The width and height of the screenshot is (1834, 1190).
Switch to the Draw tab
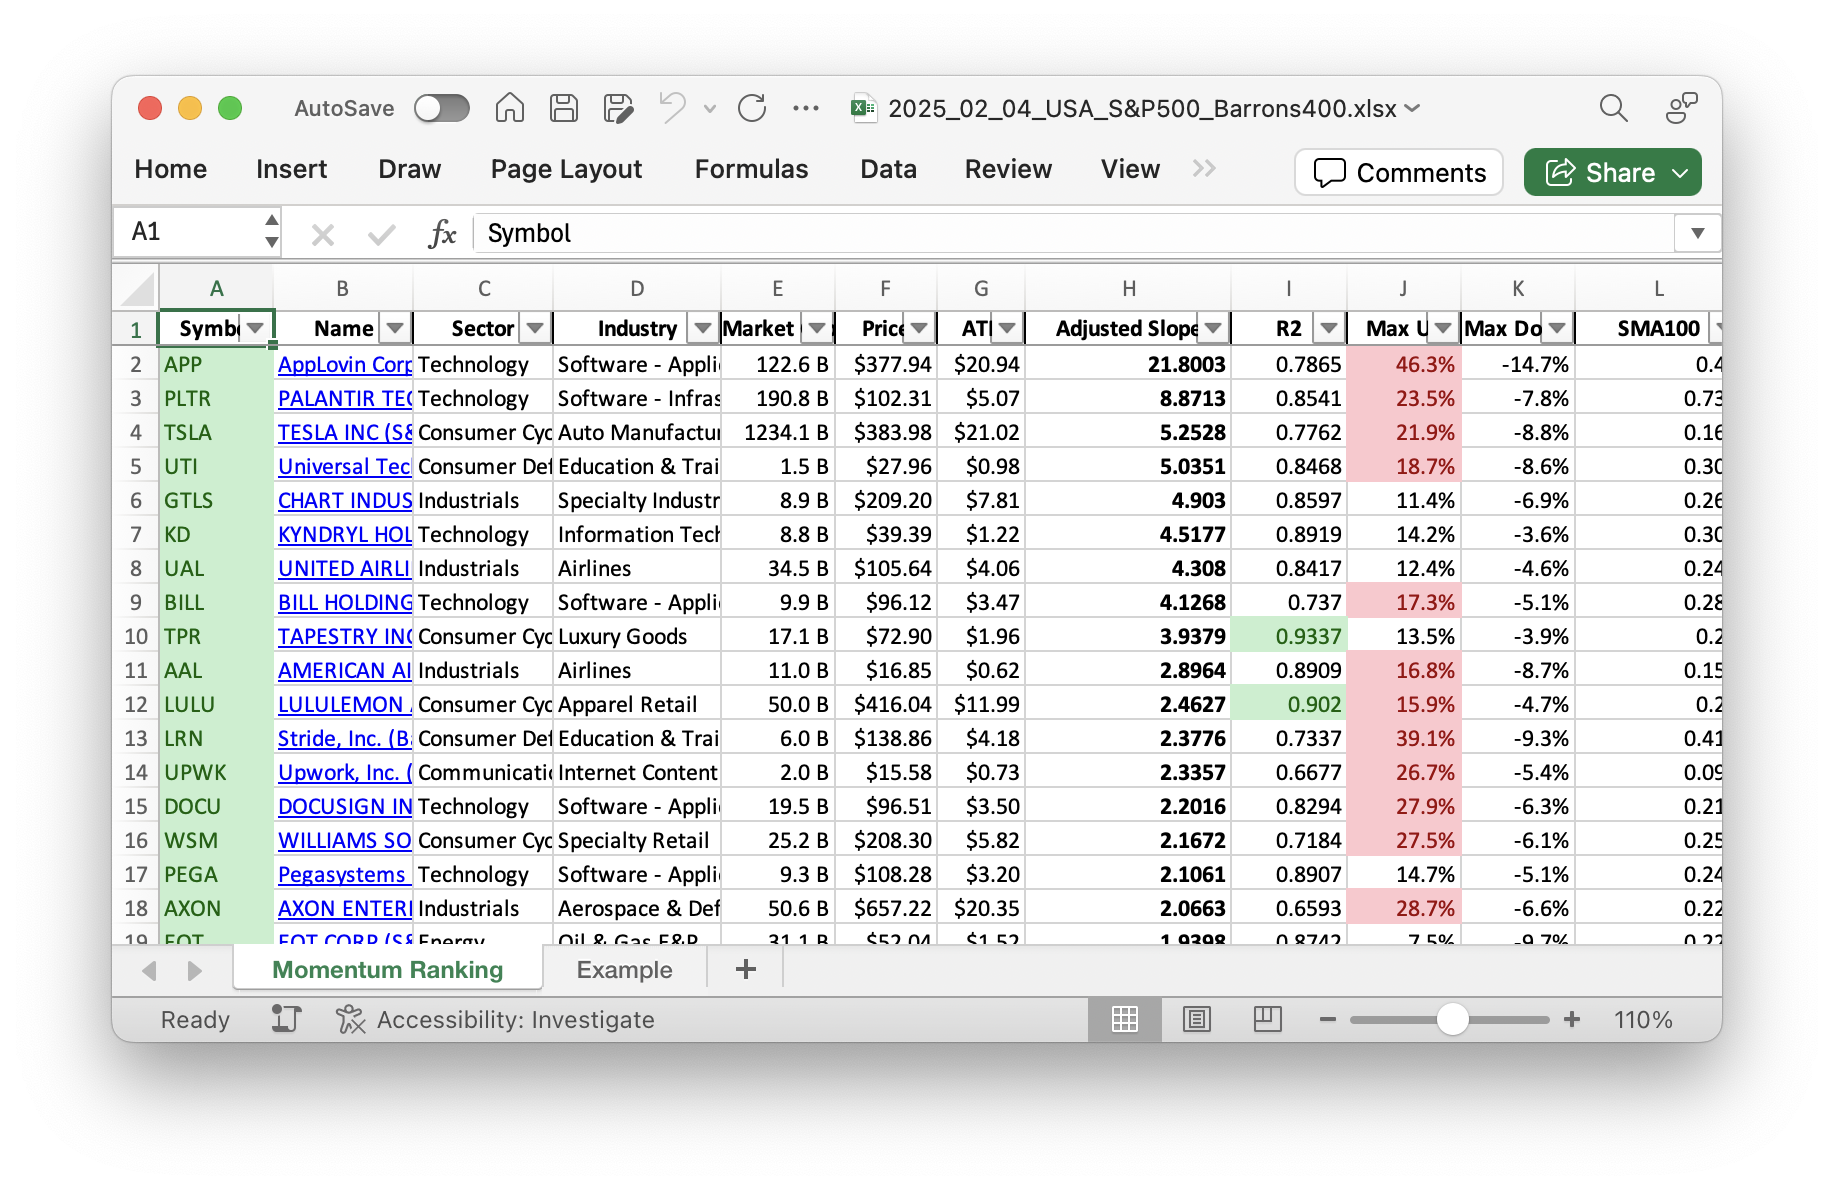(409, 169)
